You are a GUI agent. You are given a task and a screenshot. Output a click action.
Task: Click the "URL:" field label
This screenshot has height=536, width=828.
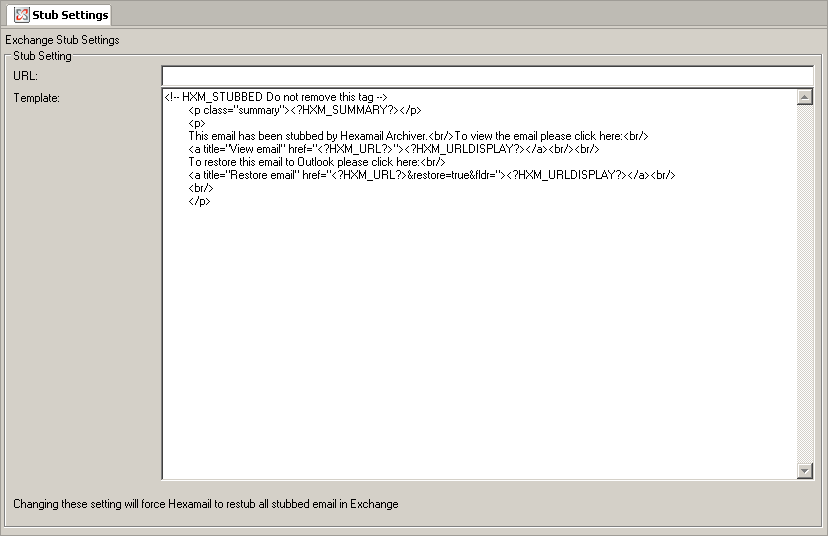coord(25,76)
